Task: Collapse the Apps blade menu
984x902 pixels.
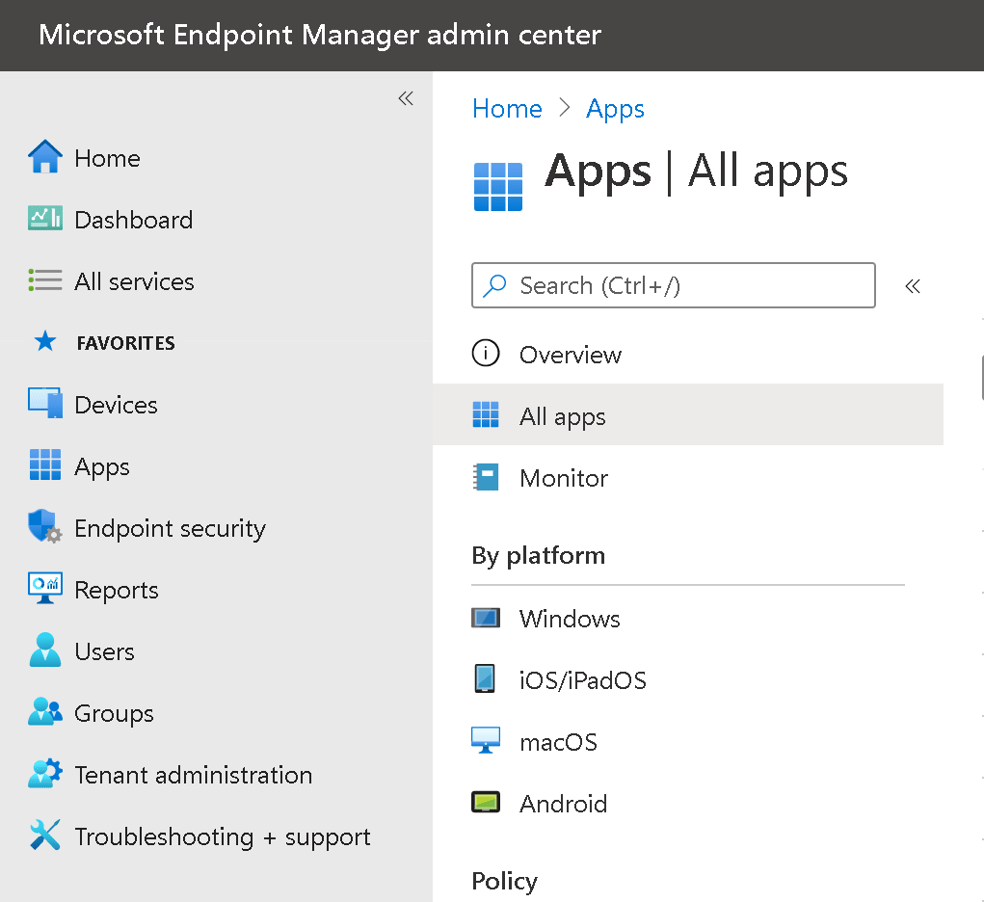Action: pyautogui.click(x=913, y=285)
